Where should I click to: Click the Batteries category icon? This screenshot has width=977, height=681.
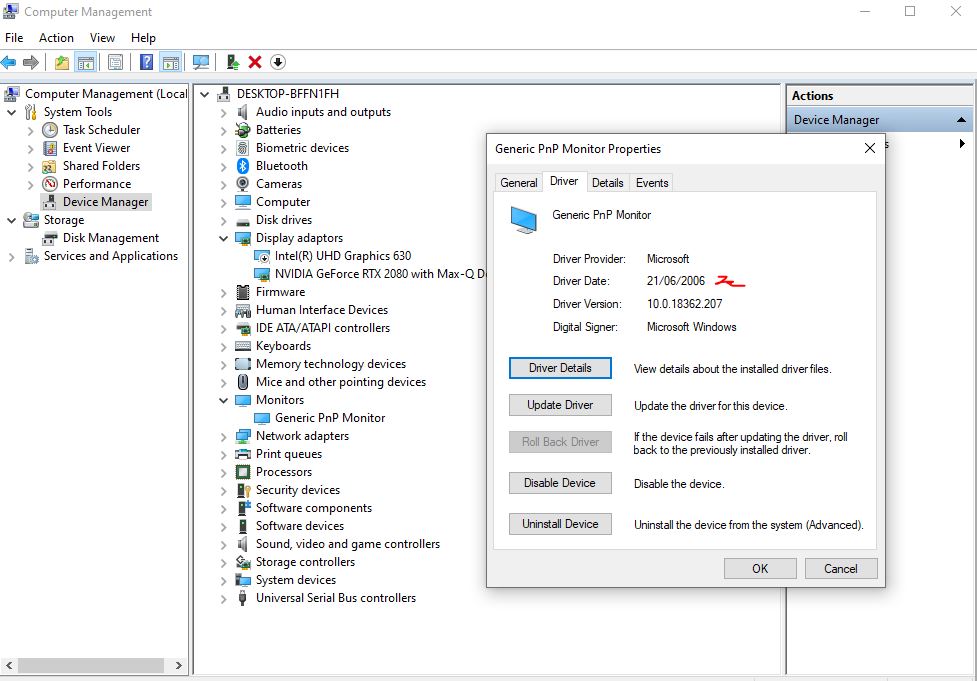tap(243, 130)
